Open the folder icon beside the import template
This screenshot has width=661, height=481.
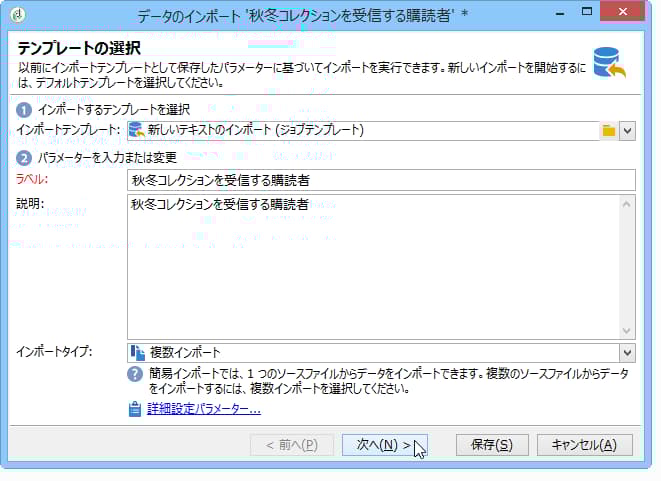(609, 131)
